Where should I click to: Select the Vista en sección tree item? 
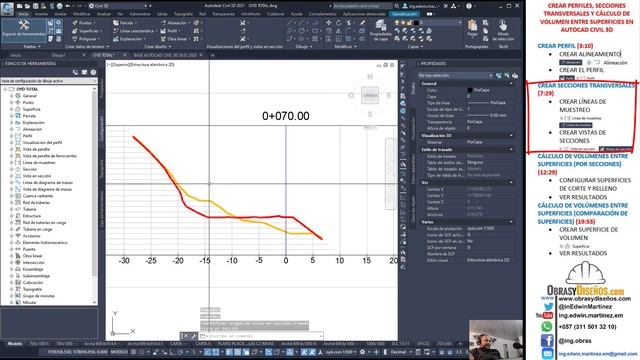[x=37, y=176]
